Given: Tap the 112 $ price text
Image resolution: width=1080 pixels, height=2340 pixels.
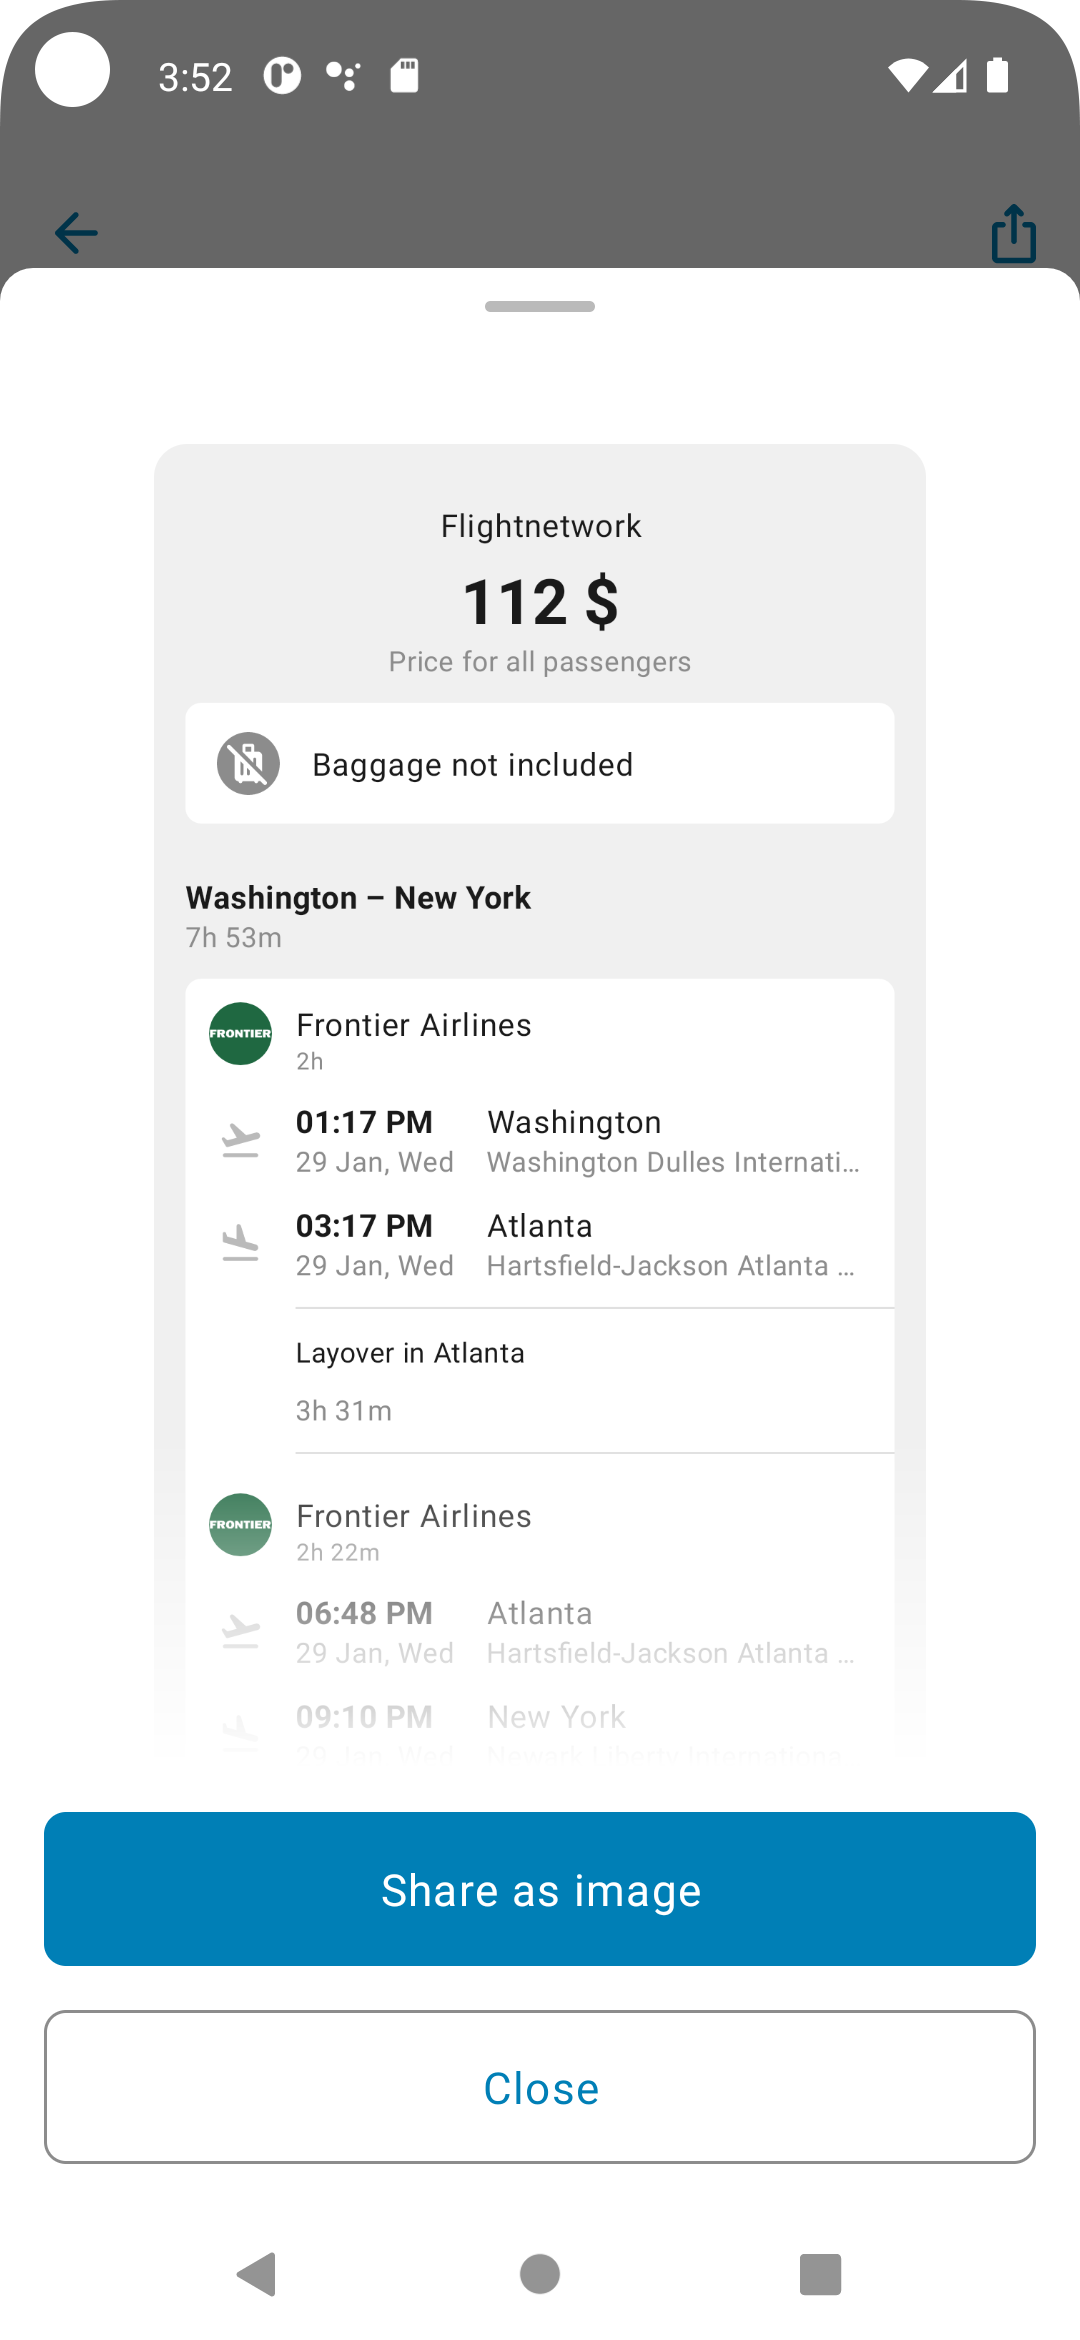Looking at the screenshot, I should [x=540, y=603].
